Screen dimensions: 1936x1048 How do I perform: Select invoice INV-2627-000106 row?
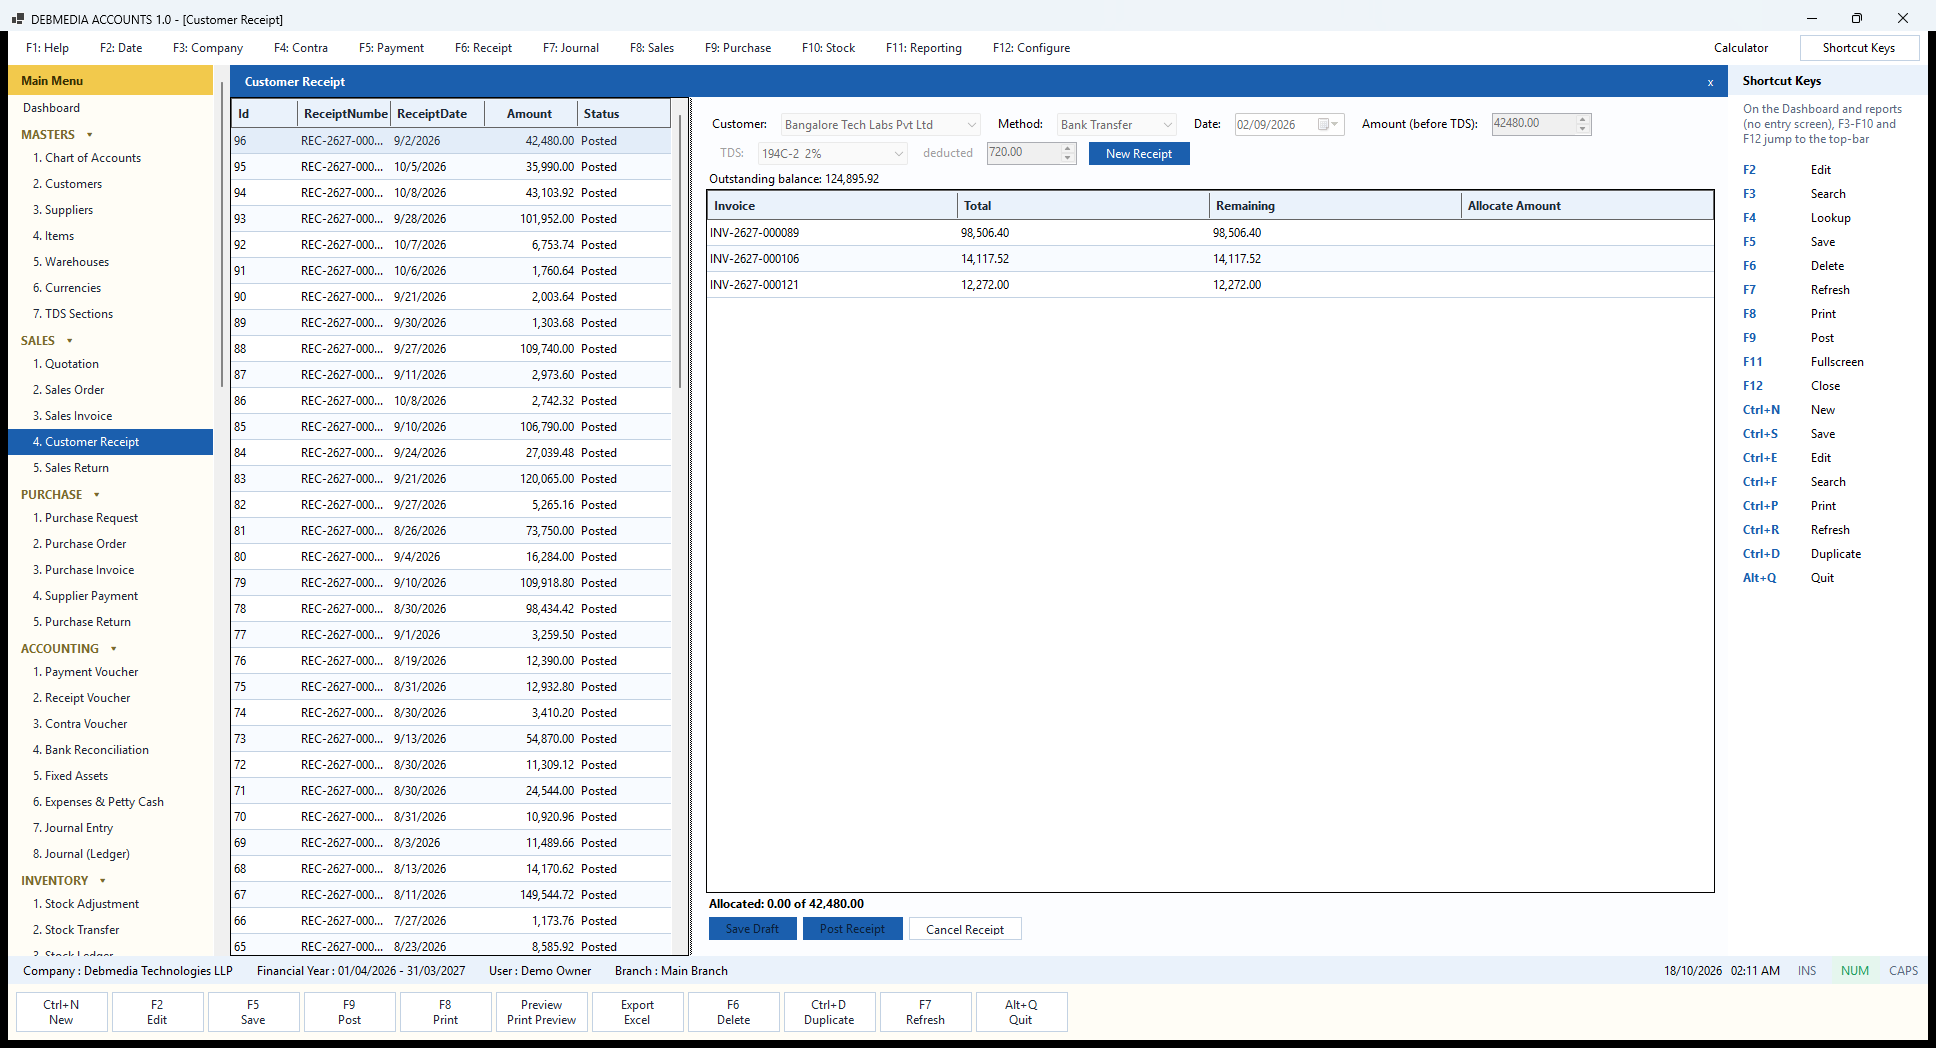[1210, 259]
